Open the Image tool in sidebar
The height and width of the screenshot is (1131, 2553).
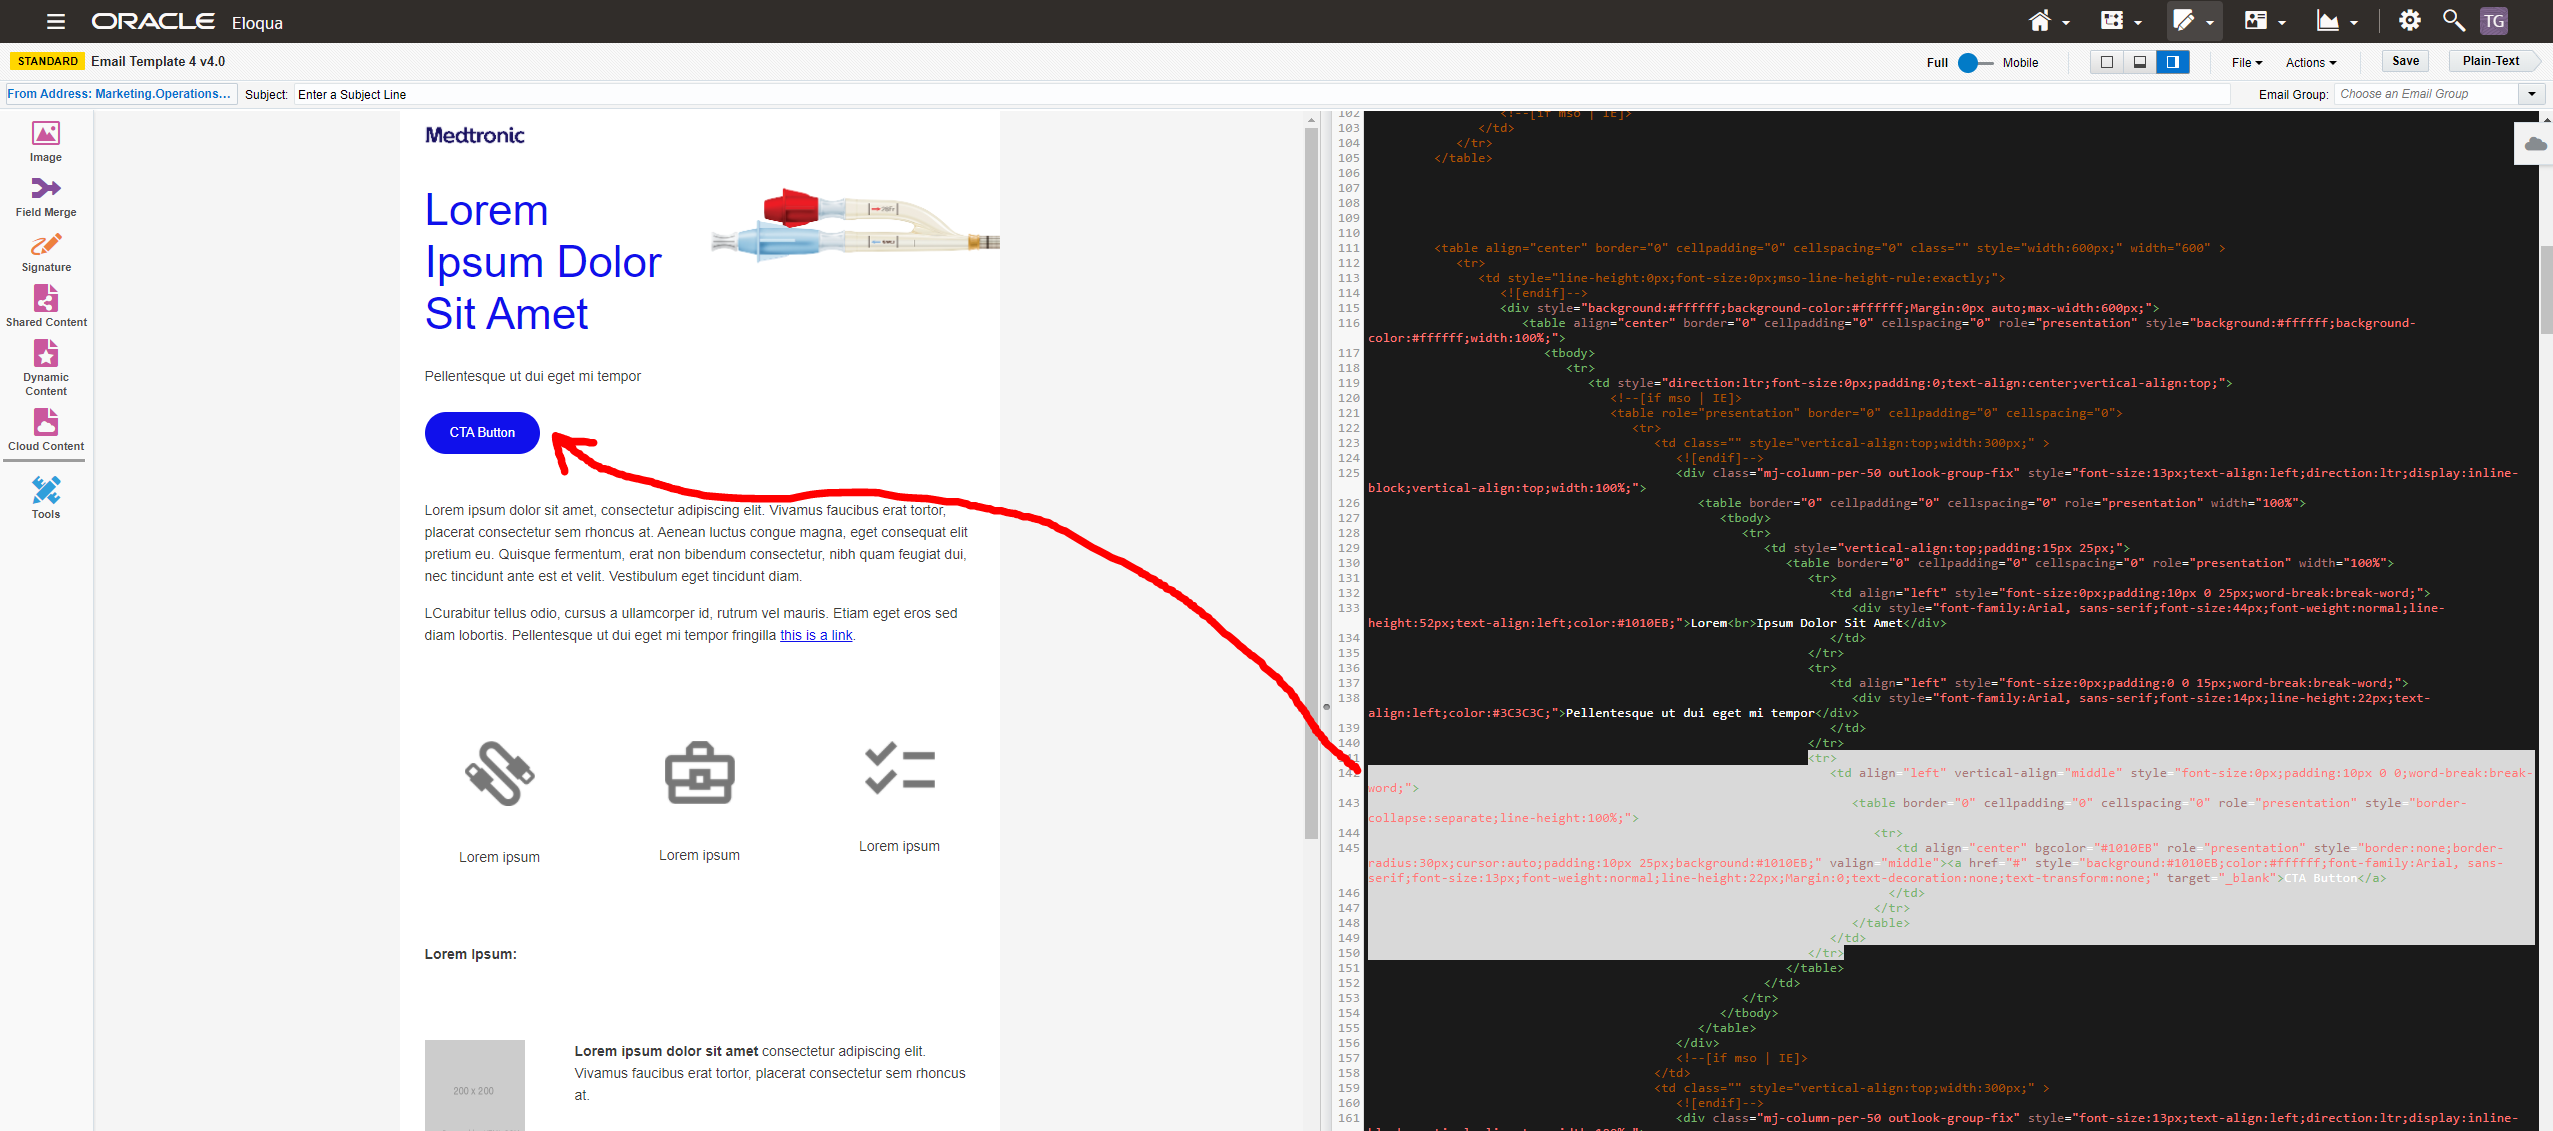[x=46, y=141]
